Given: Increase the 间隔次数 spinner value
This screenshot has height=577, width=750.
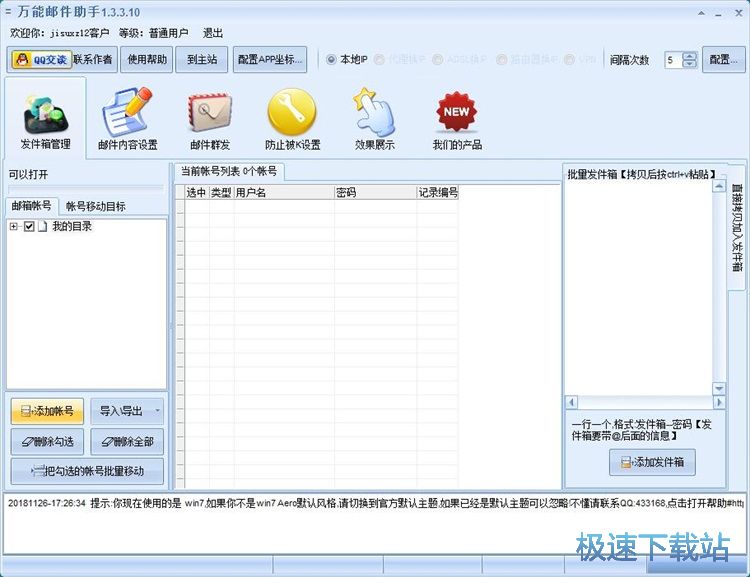Looking at the screenshot, I should point(689,55).
